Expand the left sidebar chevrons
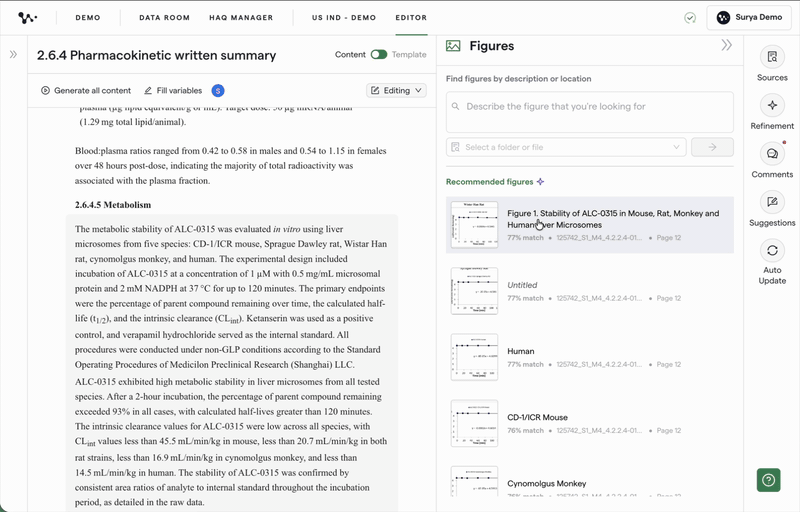 coord(13,54)
